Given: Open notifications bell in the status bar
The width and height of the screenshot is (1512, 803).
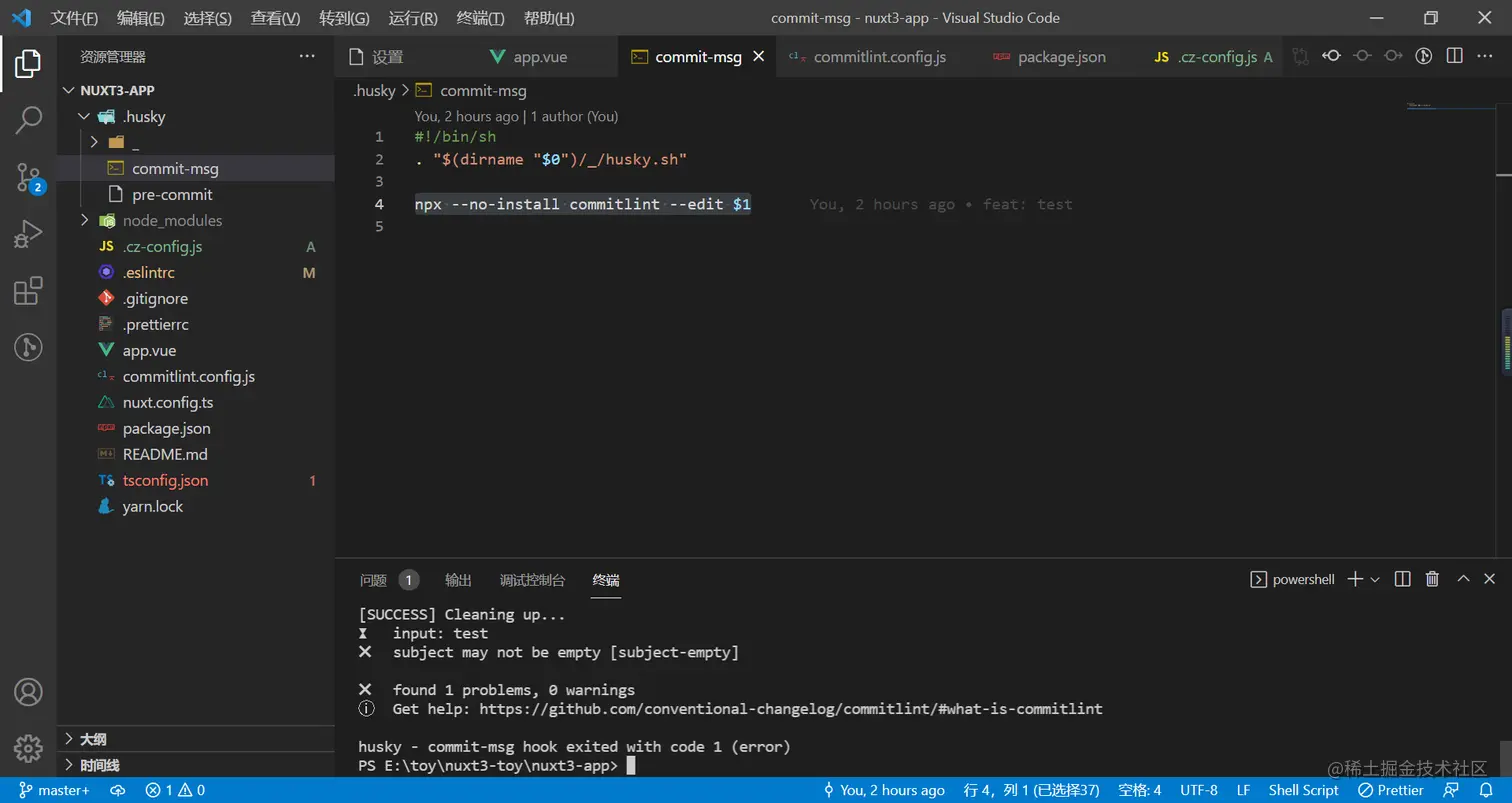Looking at the screenshot, I should pyautogui.click(x=1486, y=790).
